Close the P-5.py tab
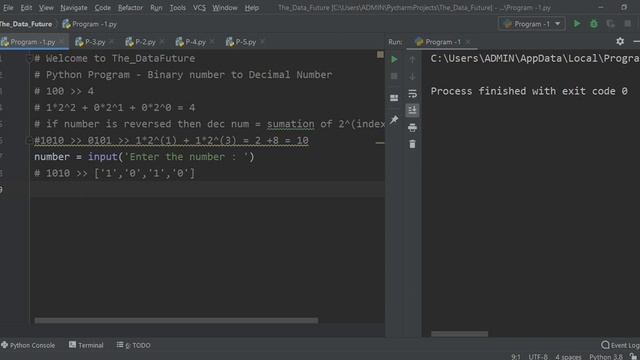Image resolution: width=640 pixels, height=360 pixels. (x=262, y=42)
